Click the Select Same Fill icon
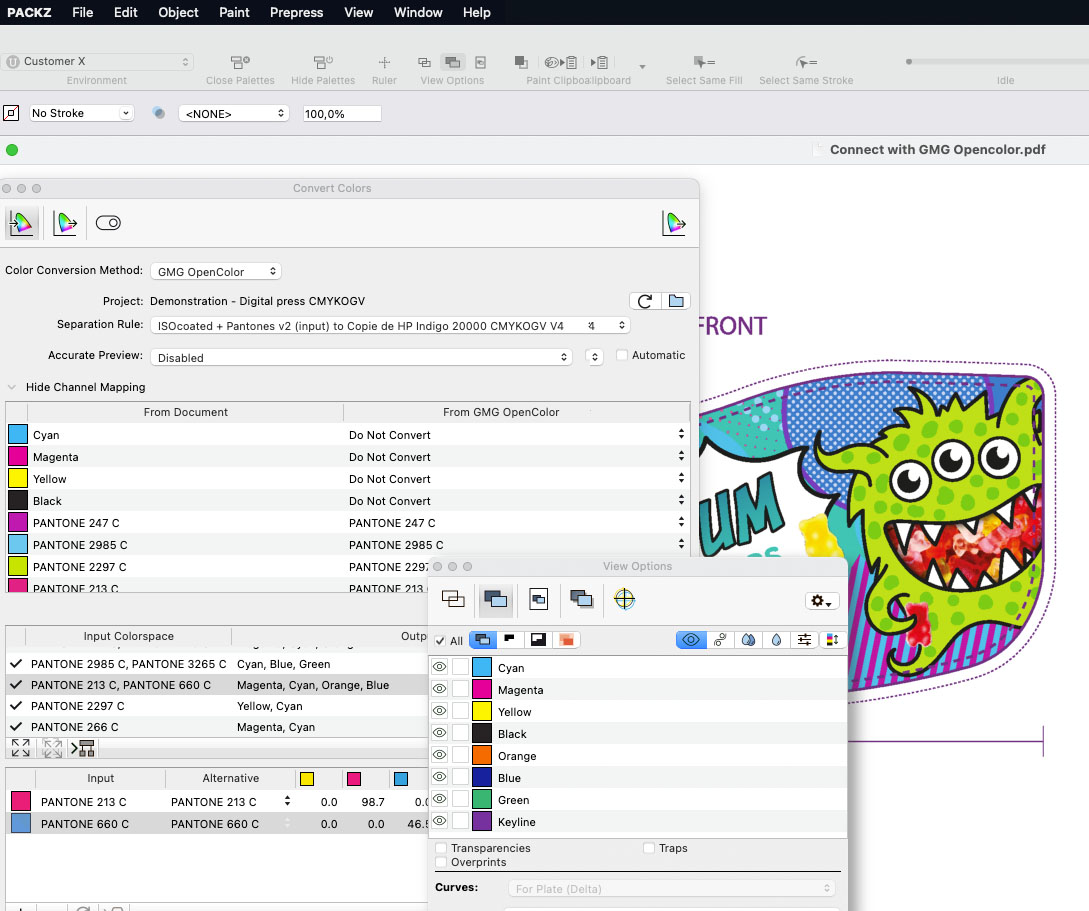 tap(704, 62)
